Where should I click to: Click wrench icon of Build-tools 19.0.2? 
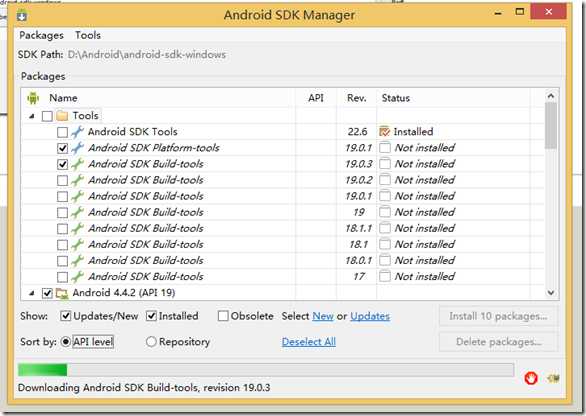point(77,180)
